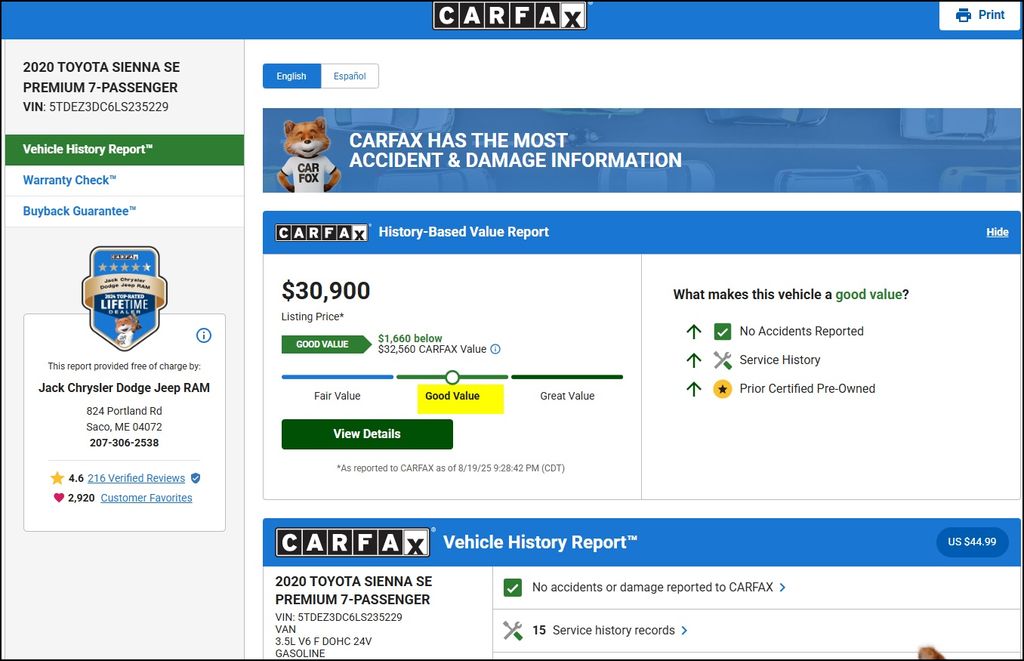Open Buyback Guarantee in the sidebar

[x=124, y=212]
